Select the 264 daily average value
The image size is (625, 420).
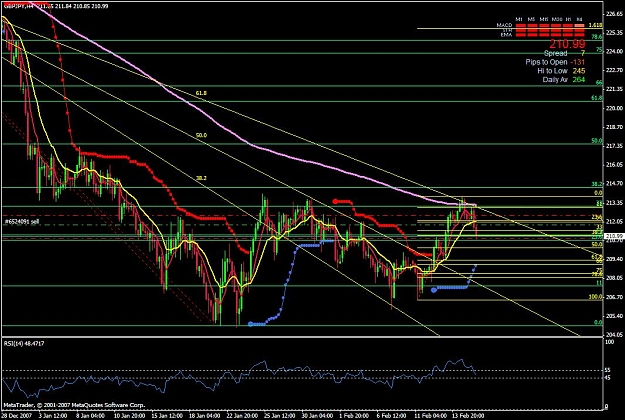pos(579,80)
